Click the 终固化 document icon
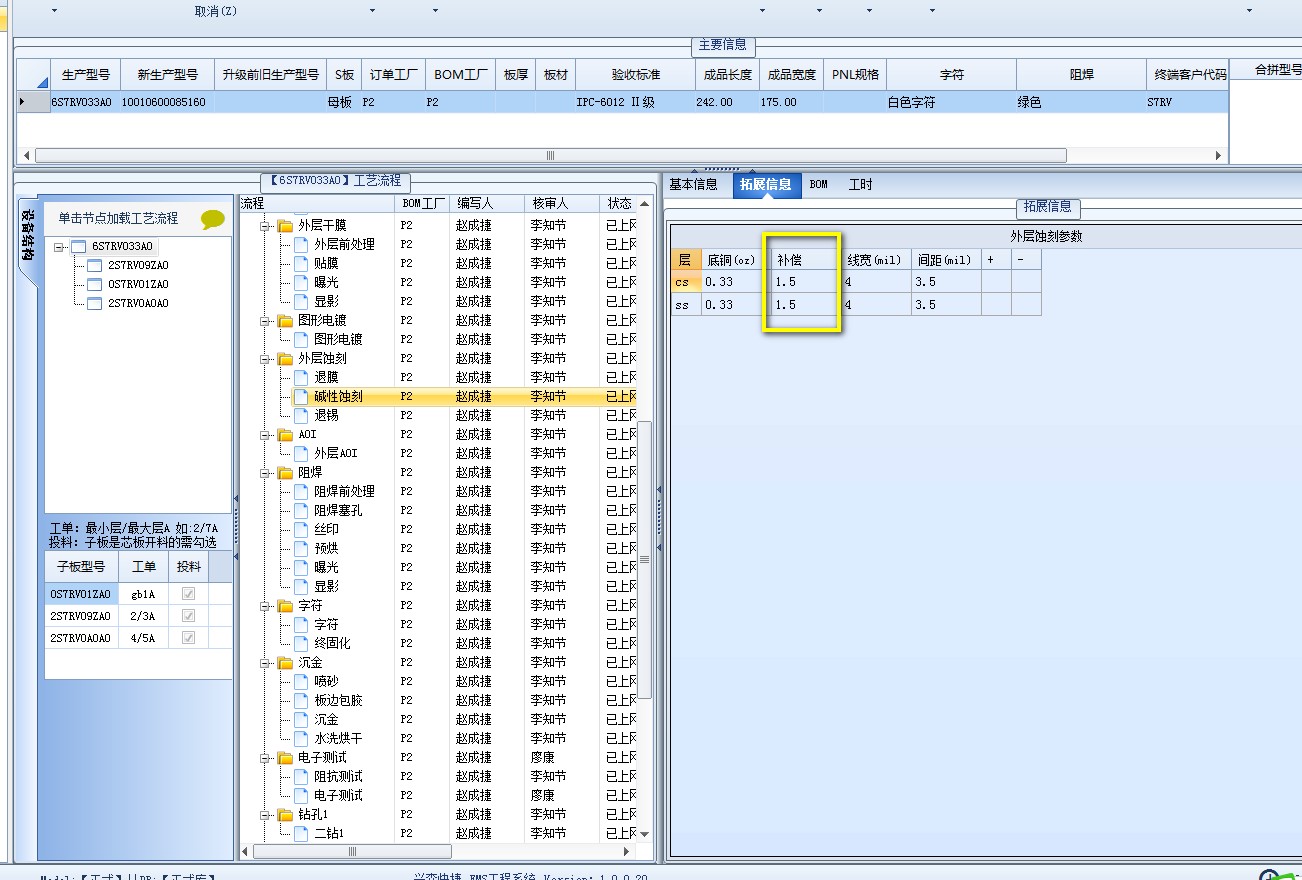 tap(301, 643)
